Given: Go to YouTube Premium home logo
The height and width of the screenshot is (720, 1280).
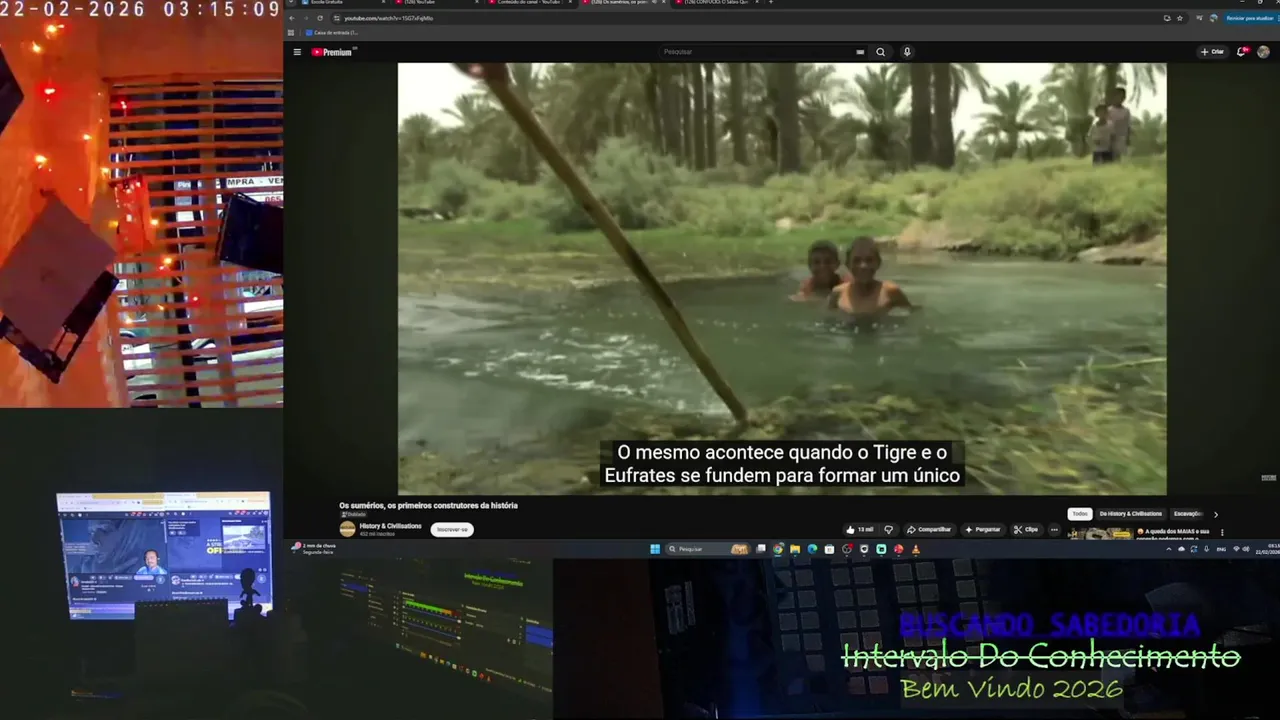Looking at the screenshot, I should (x=333, y=52).
